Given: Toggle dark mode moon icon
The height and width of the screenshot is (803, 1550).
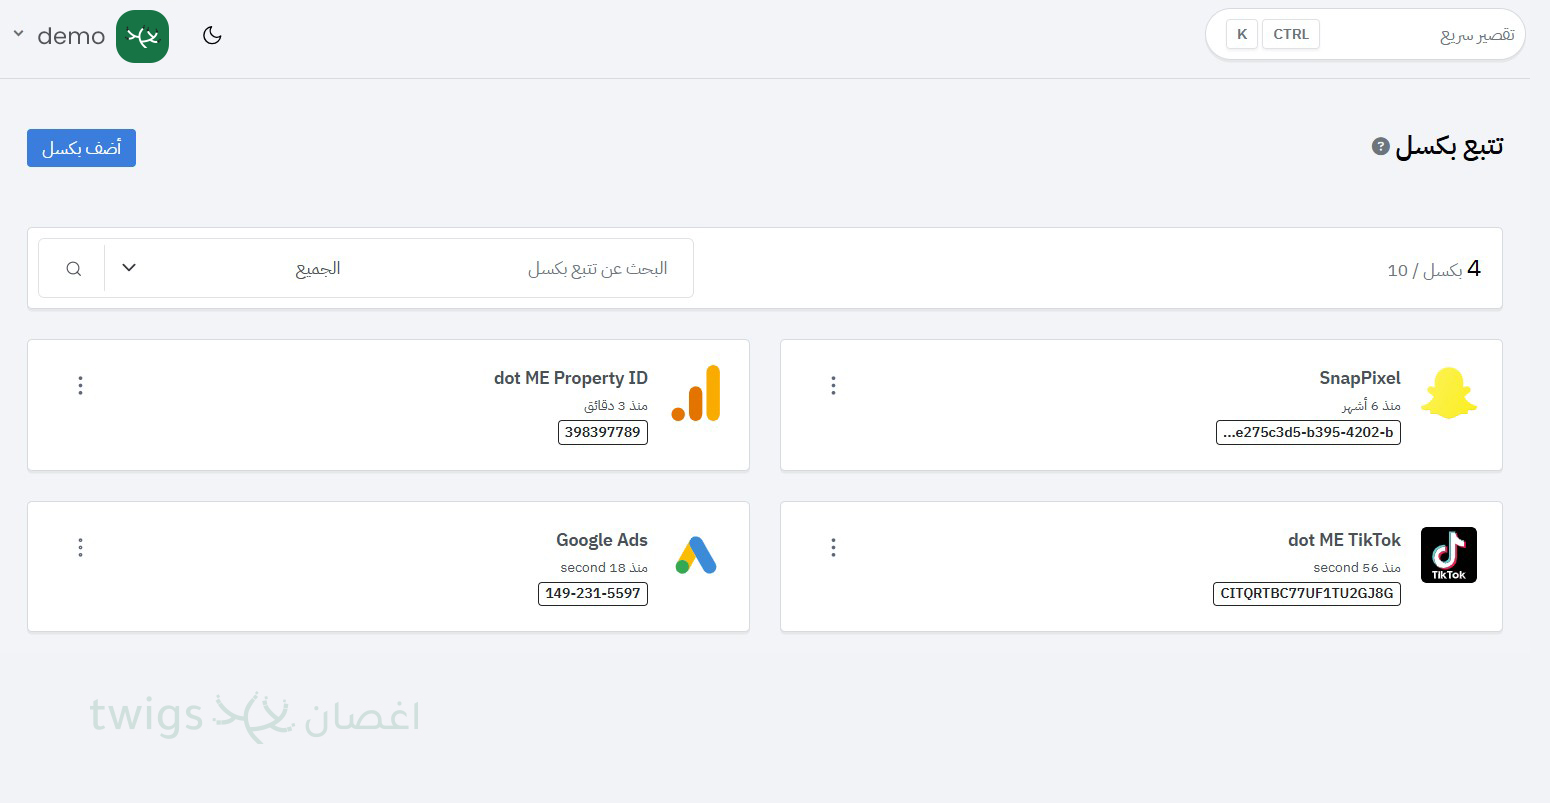Looking at the screenshot, I should point(212,36).
